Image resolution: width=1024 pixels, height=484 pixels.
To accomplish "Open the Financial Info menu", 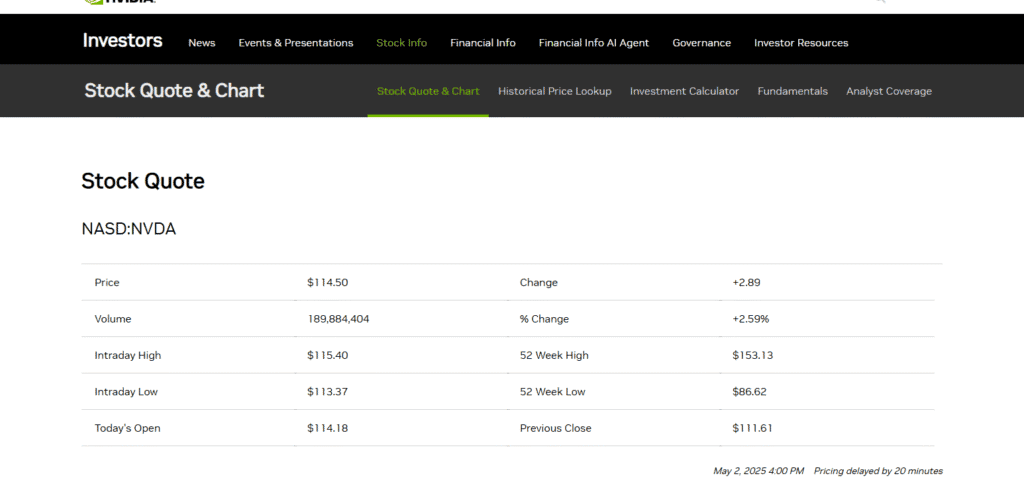I will pyautogui.click(x=483, y=43).
